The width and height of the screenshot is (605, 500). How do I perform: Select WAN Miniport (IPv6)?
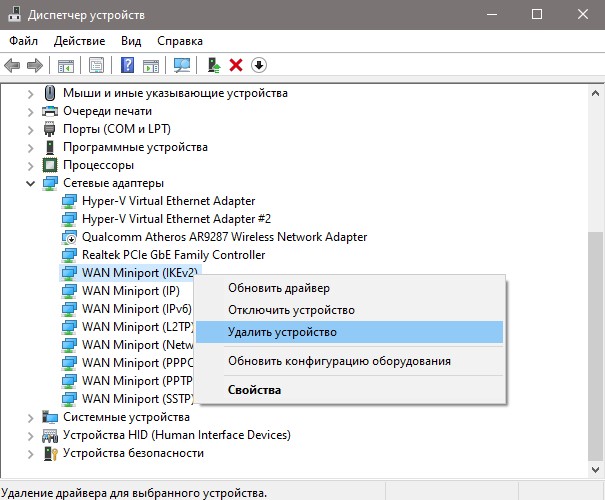(137, 309)
